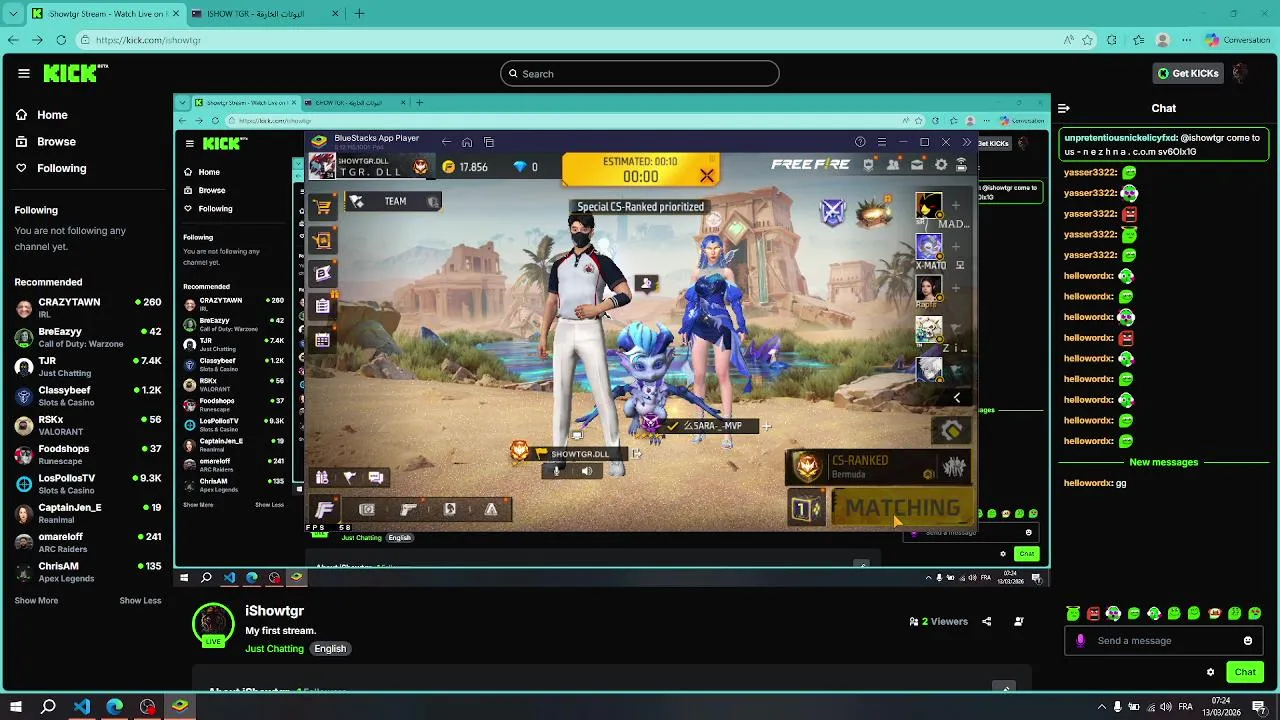The width and height of the screenshot is (1280, 720).
Task: Open Free Fire settings gear icon
Action: [940, 165]
